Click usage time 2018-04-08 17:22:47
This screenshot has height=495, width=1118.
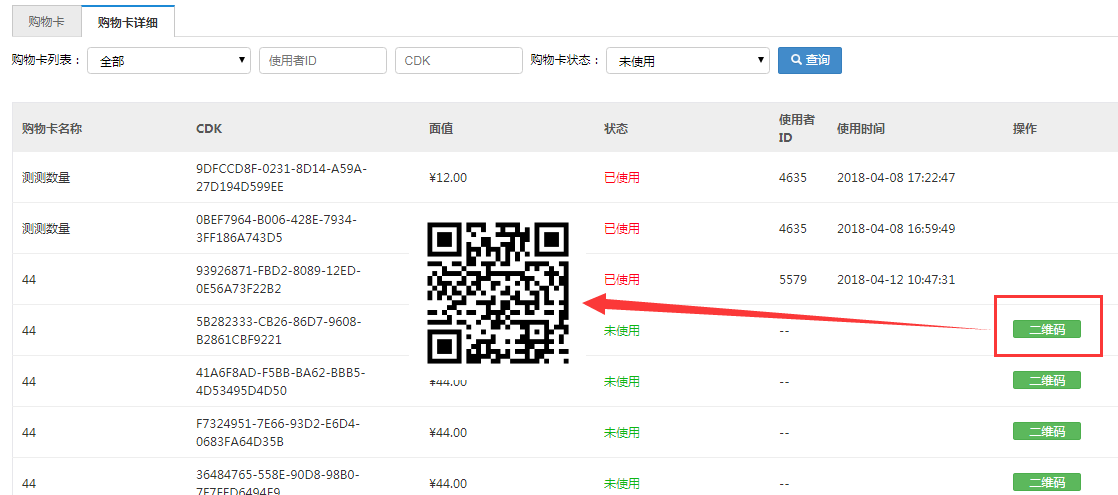click(896, 178)
